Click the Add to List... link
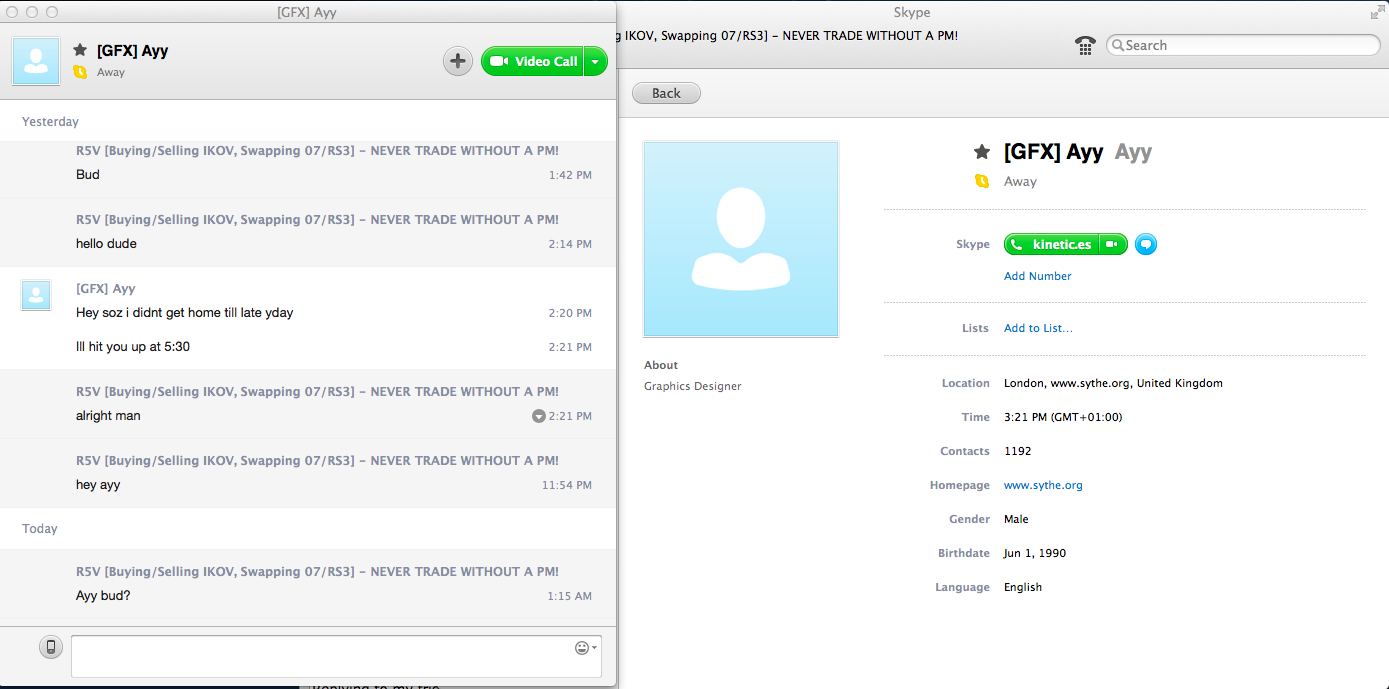The height and width of the screenshot is (689, 1389). (1038, 328)
